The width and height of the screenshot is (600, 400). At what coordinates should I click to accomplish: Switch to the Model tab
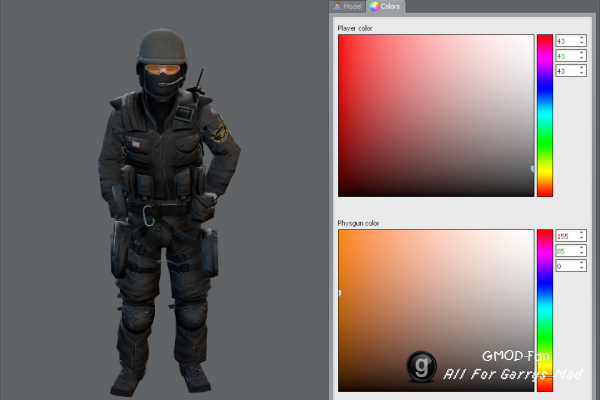(x=347, y=7)
